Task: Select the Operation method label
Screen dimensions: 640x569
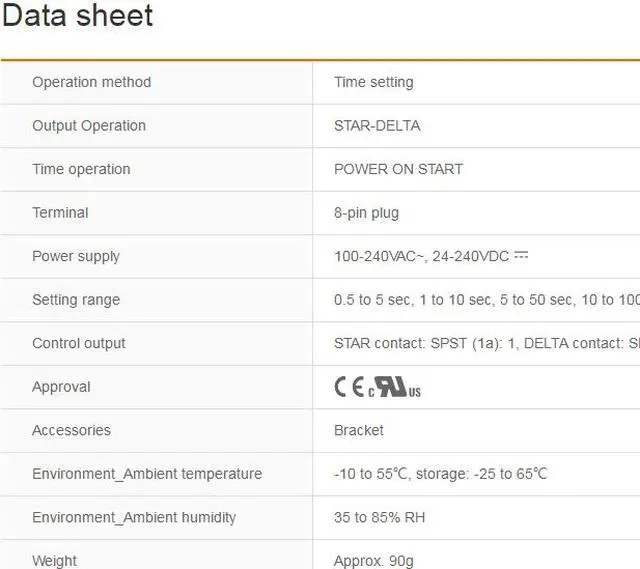Action: (91, 82)
